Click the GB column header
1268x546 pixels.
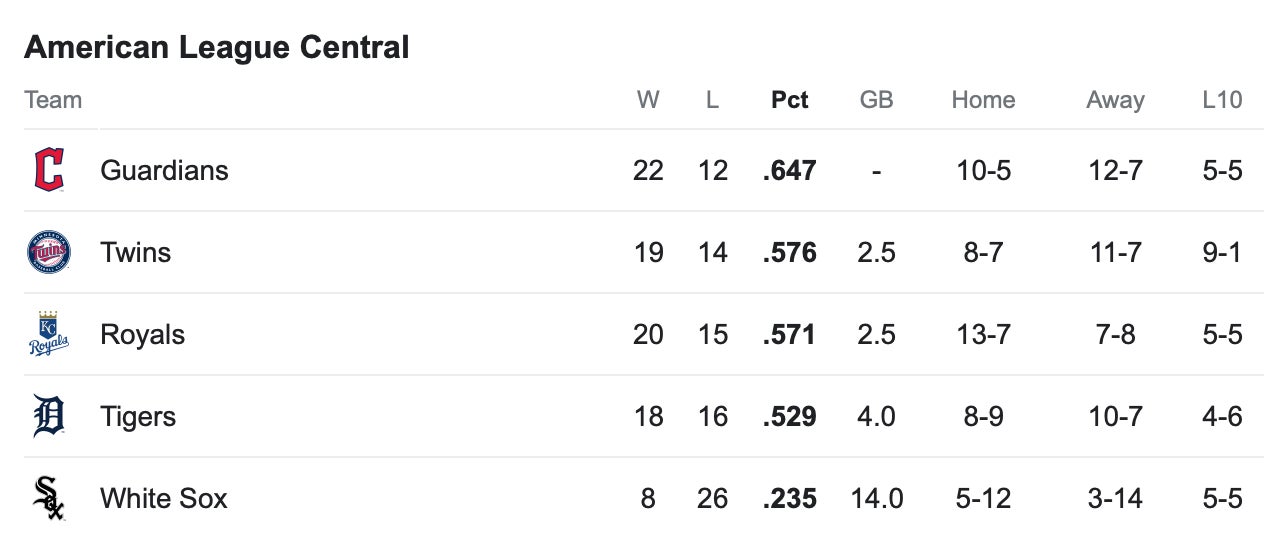(x=876, y=100)
